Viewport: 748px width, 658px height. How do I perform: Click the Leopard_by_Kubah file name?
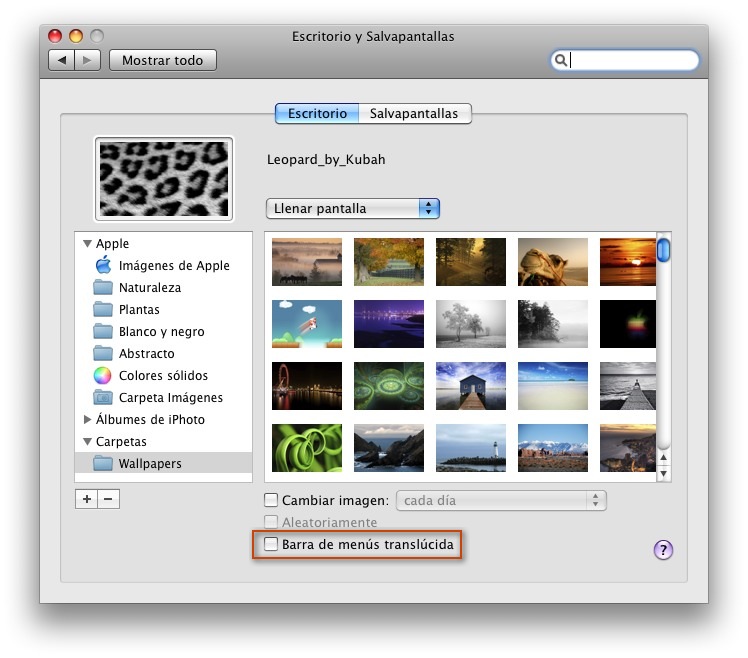pos(326,159)
